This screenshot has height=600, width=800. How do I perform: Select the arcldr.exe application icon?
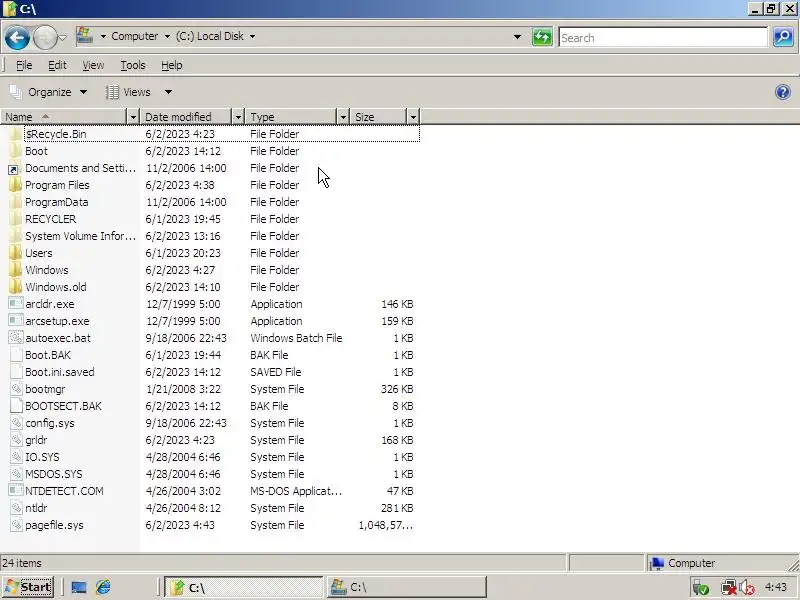pos(15,304)
